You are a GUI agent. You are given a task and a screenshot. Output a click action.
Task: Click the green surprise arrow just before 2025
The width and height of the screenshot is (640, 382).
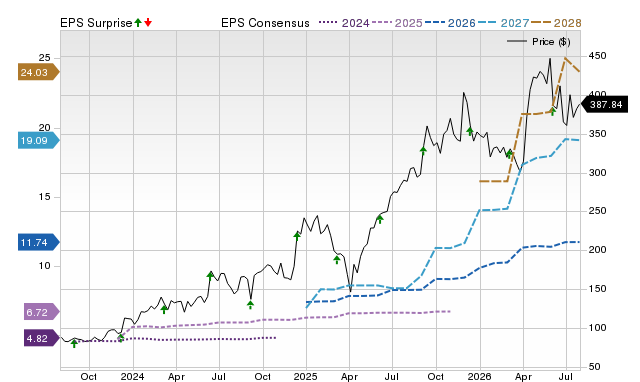click(297, 236)
